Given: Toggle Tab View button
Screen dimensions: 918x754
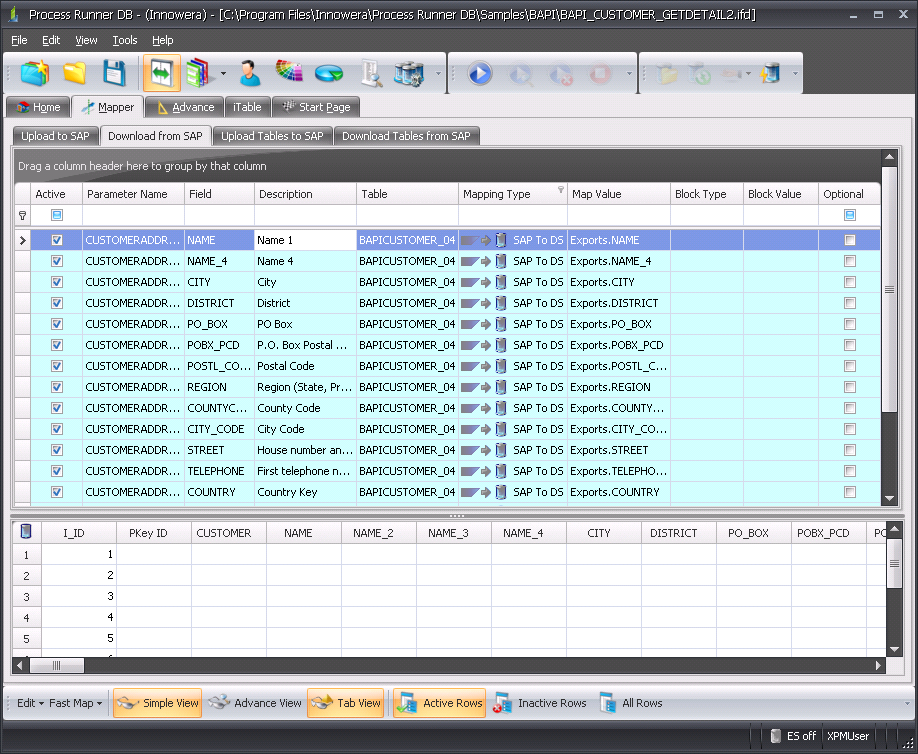Looking at the screenshot, I should coord(345,703).
